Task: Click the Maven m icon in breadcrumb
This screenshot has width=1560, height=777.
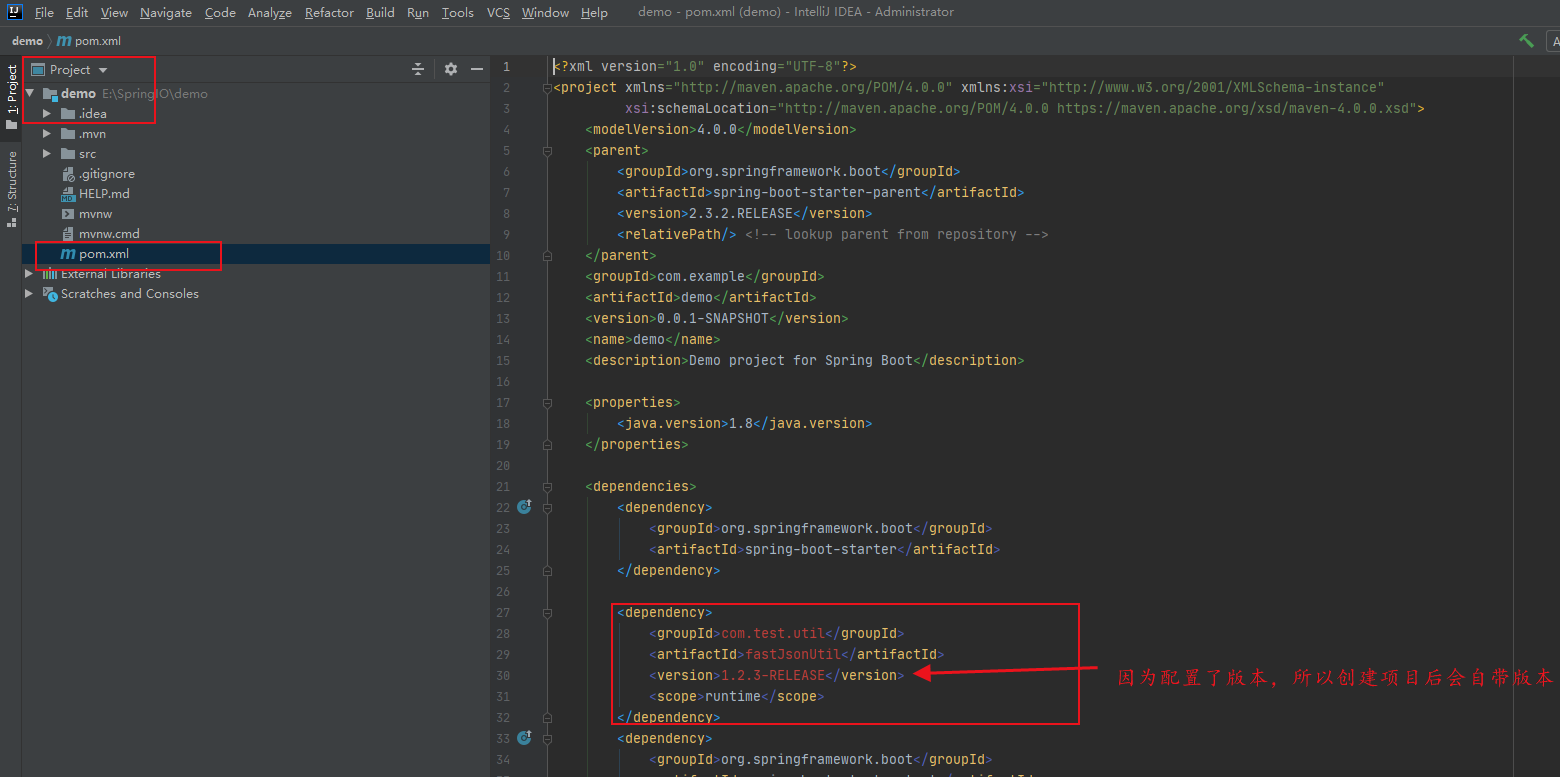Action: point(64,41)
